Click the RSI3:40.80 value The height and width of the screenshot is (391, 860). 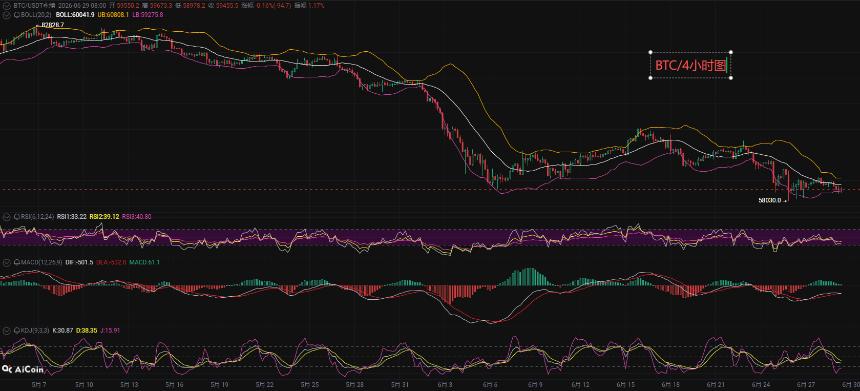(137, 217)
